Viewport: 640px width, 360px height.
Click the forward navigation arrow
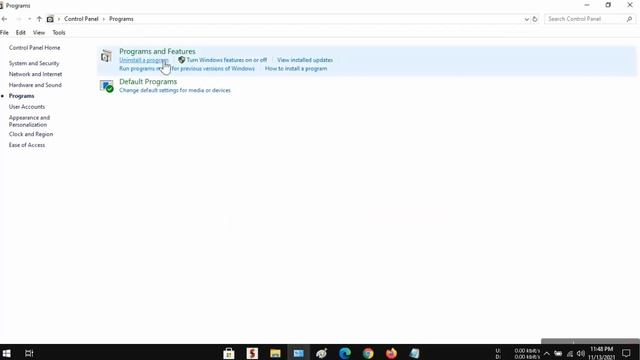click(x=18, y=19)
